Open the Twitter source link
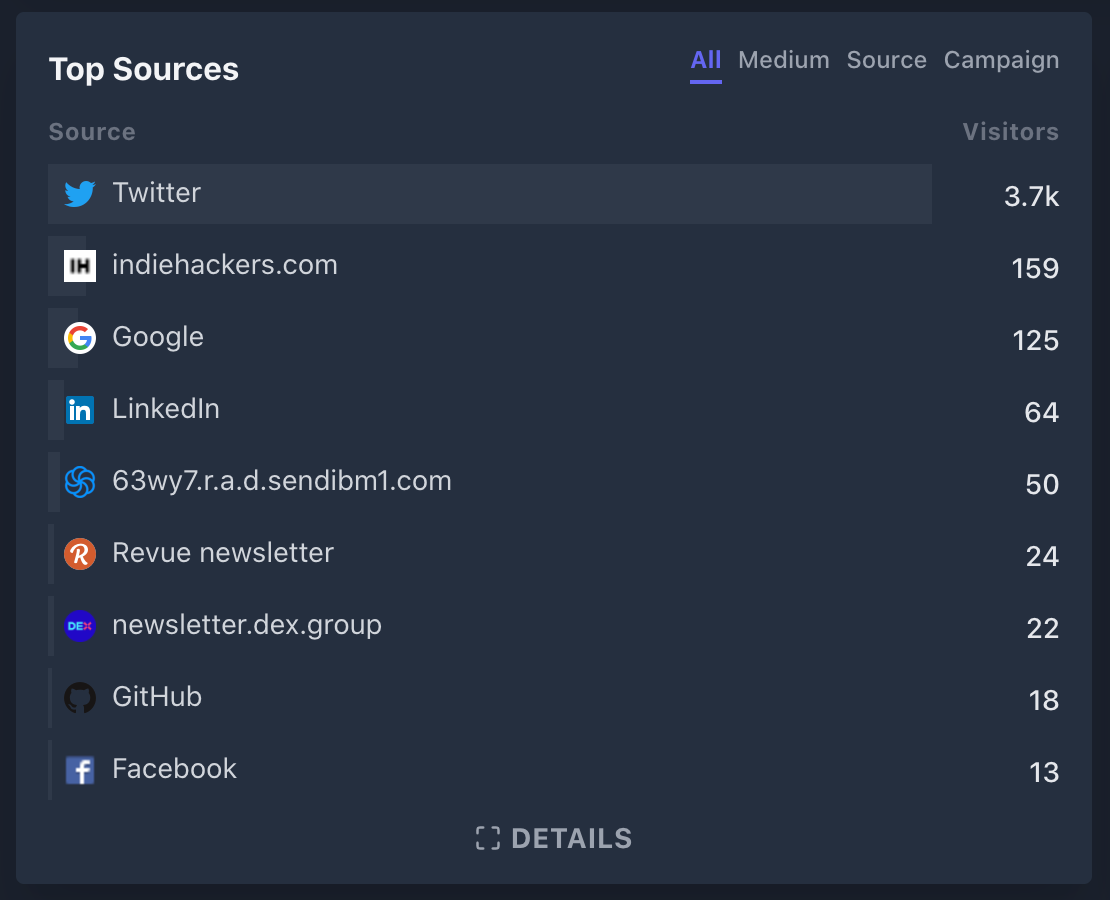Image resolution: width=1110 pixels, height=900 pixels. (x=156, y=193)
